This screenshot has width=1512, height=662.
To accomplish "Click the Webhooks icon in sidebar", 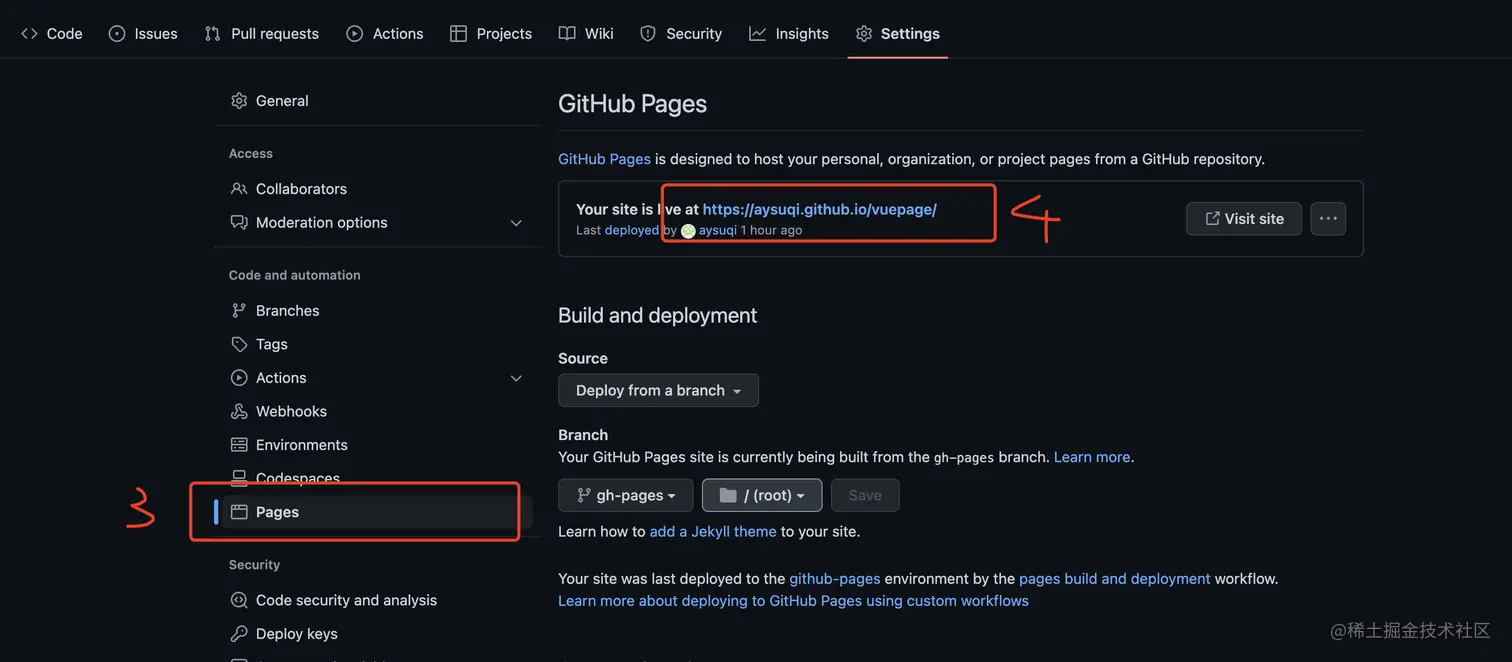I will coord(239,411).
